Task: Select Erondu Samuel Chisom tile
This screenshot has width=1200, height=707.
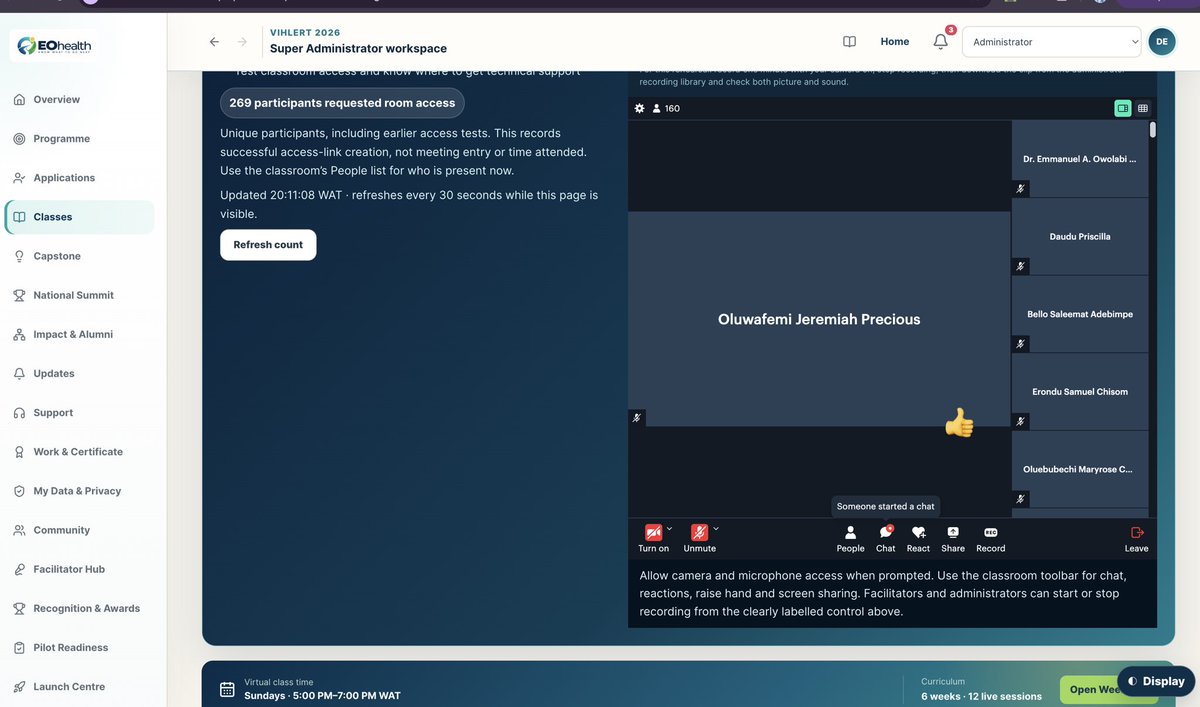Action: pos(1080,392)
